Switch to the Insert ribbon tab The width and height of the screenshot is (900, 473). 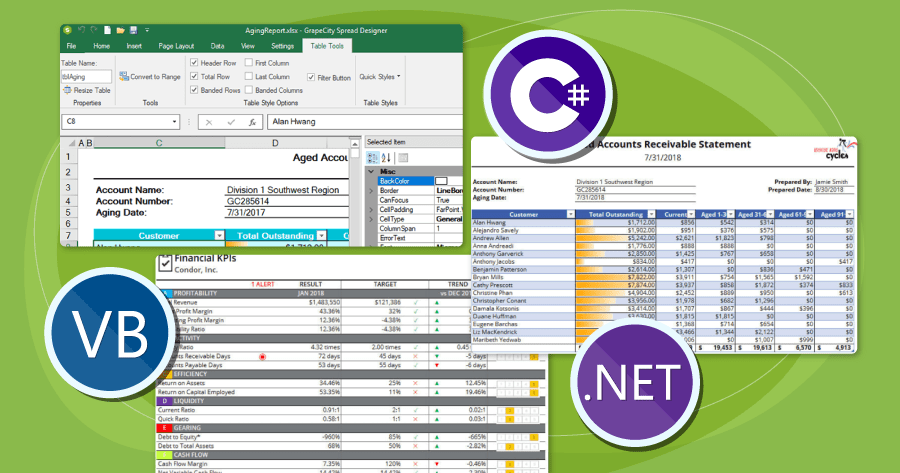(x=134, y=46)
